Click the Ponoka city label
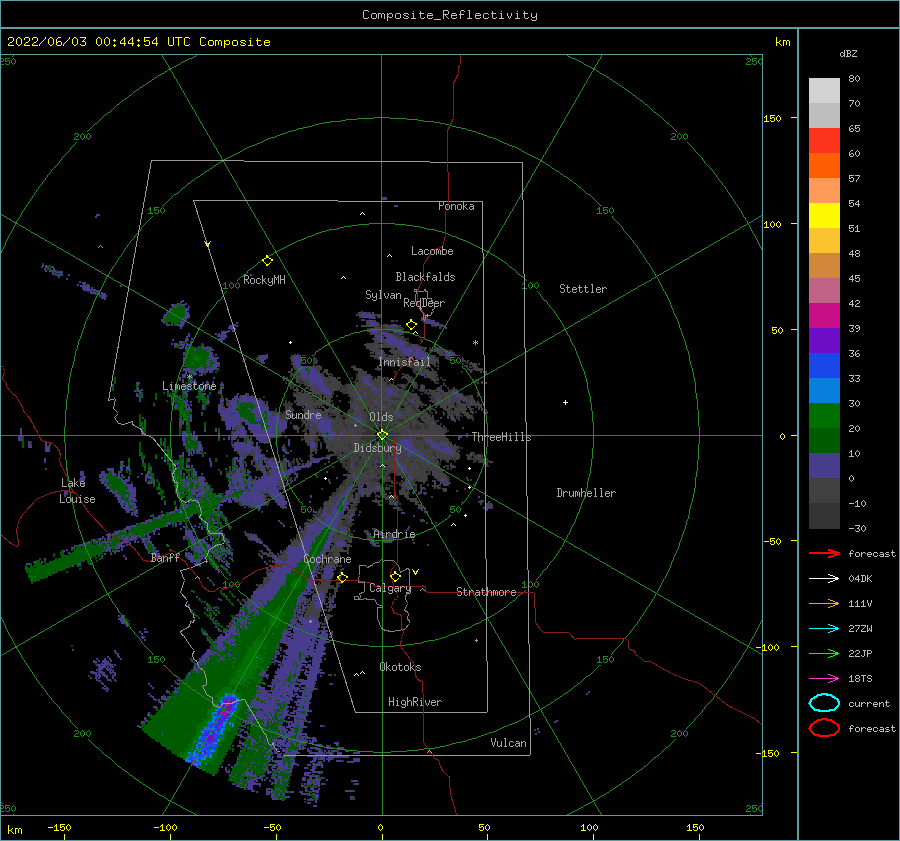 [x=456, y=206]
